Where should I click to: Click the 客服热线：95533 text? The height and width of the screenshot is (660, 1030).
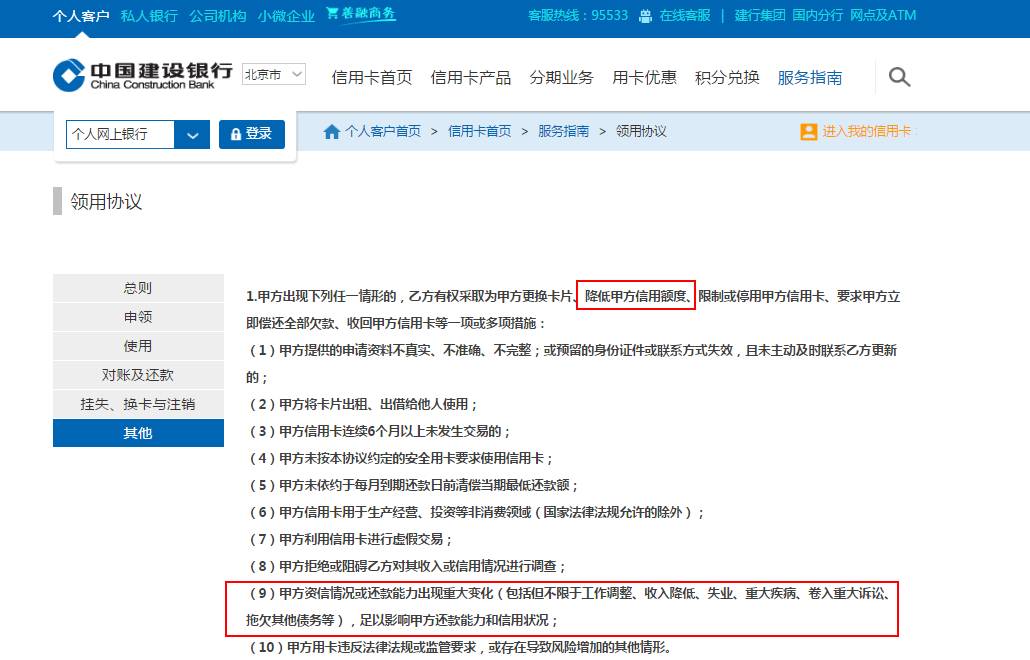point(578,15)
